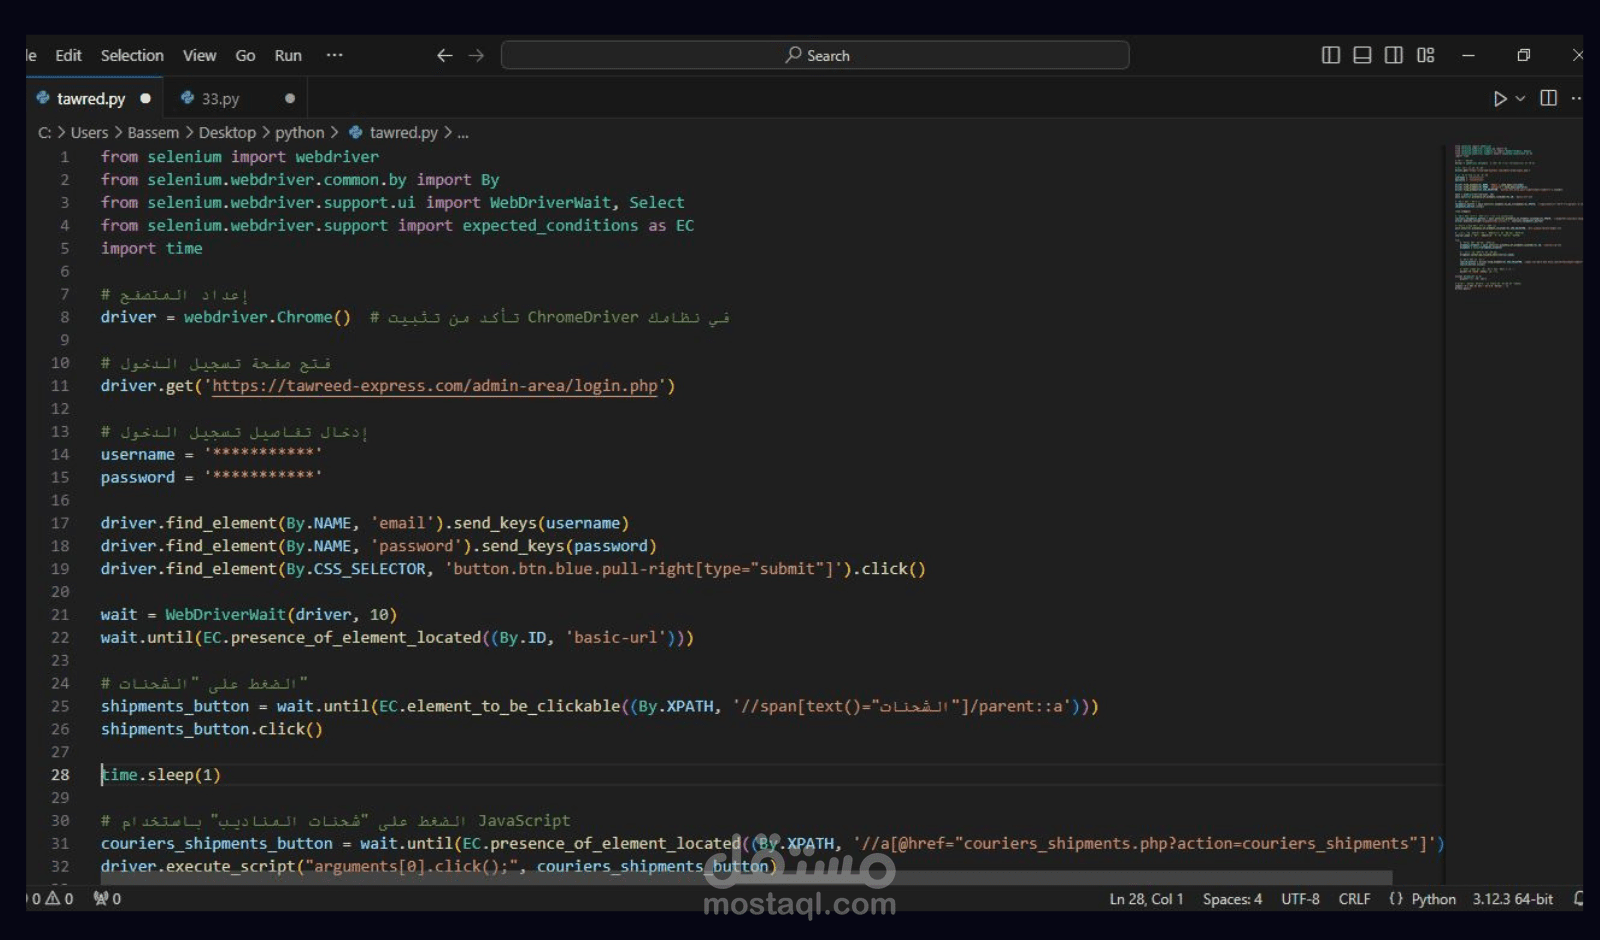The height and width of the screenshot is (940, 1600).
Task: Switch to the 33.py tab
Action: coord(220,98)
